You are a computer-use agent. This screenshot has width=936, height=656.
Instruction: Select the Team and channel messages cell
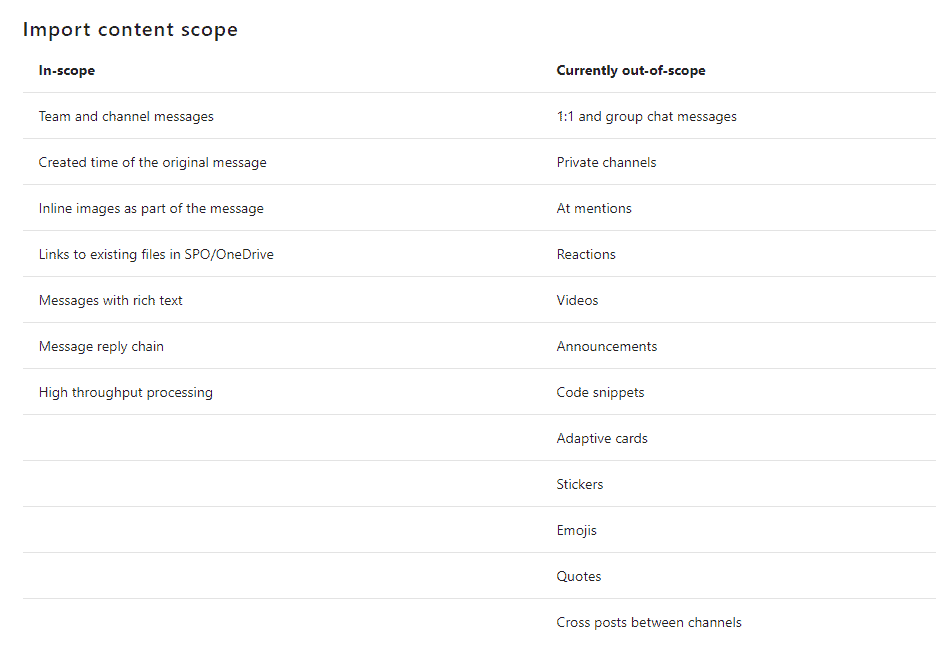point(126,116)
